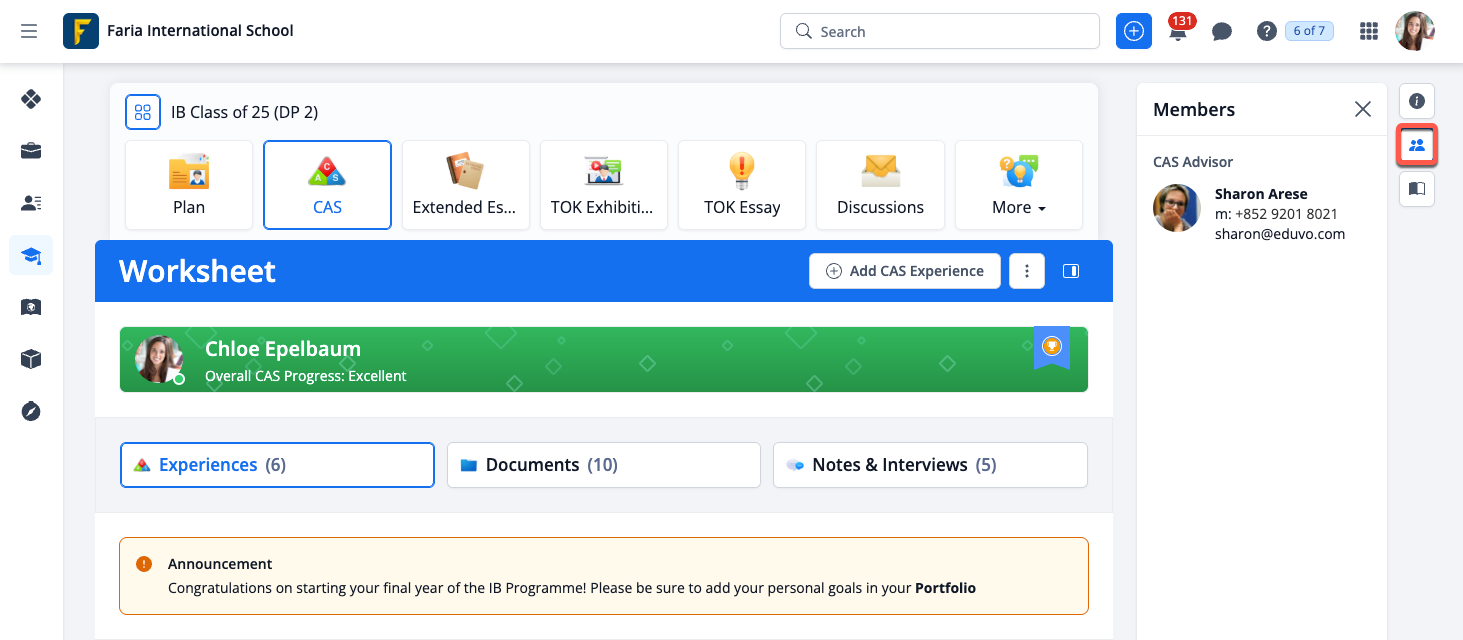This screenshot has width=1463, height=640.
Task: Toggle the info panel icon
Action: click(x=1416, y=101)
